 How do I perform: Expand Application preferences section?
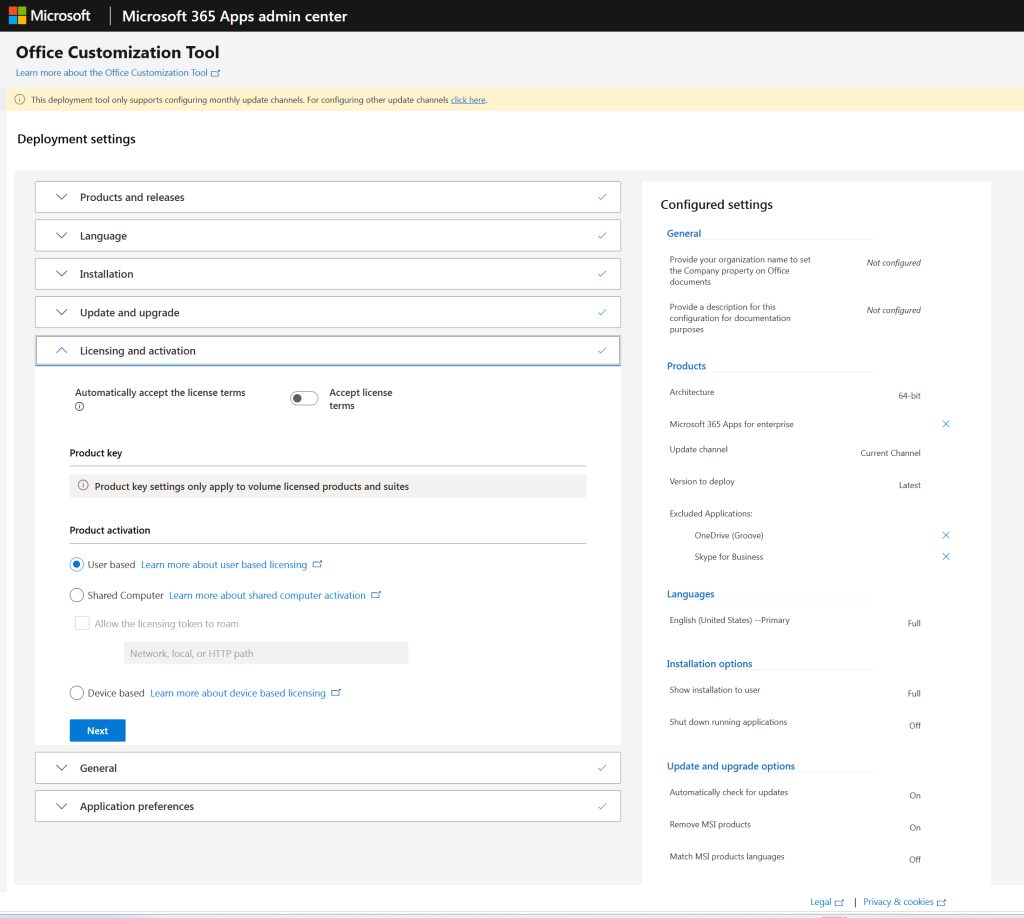pyautogui.click(x=61, y=806)
